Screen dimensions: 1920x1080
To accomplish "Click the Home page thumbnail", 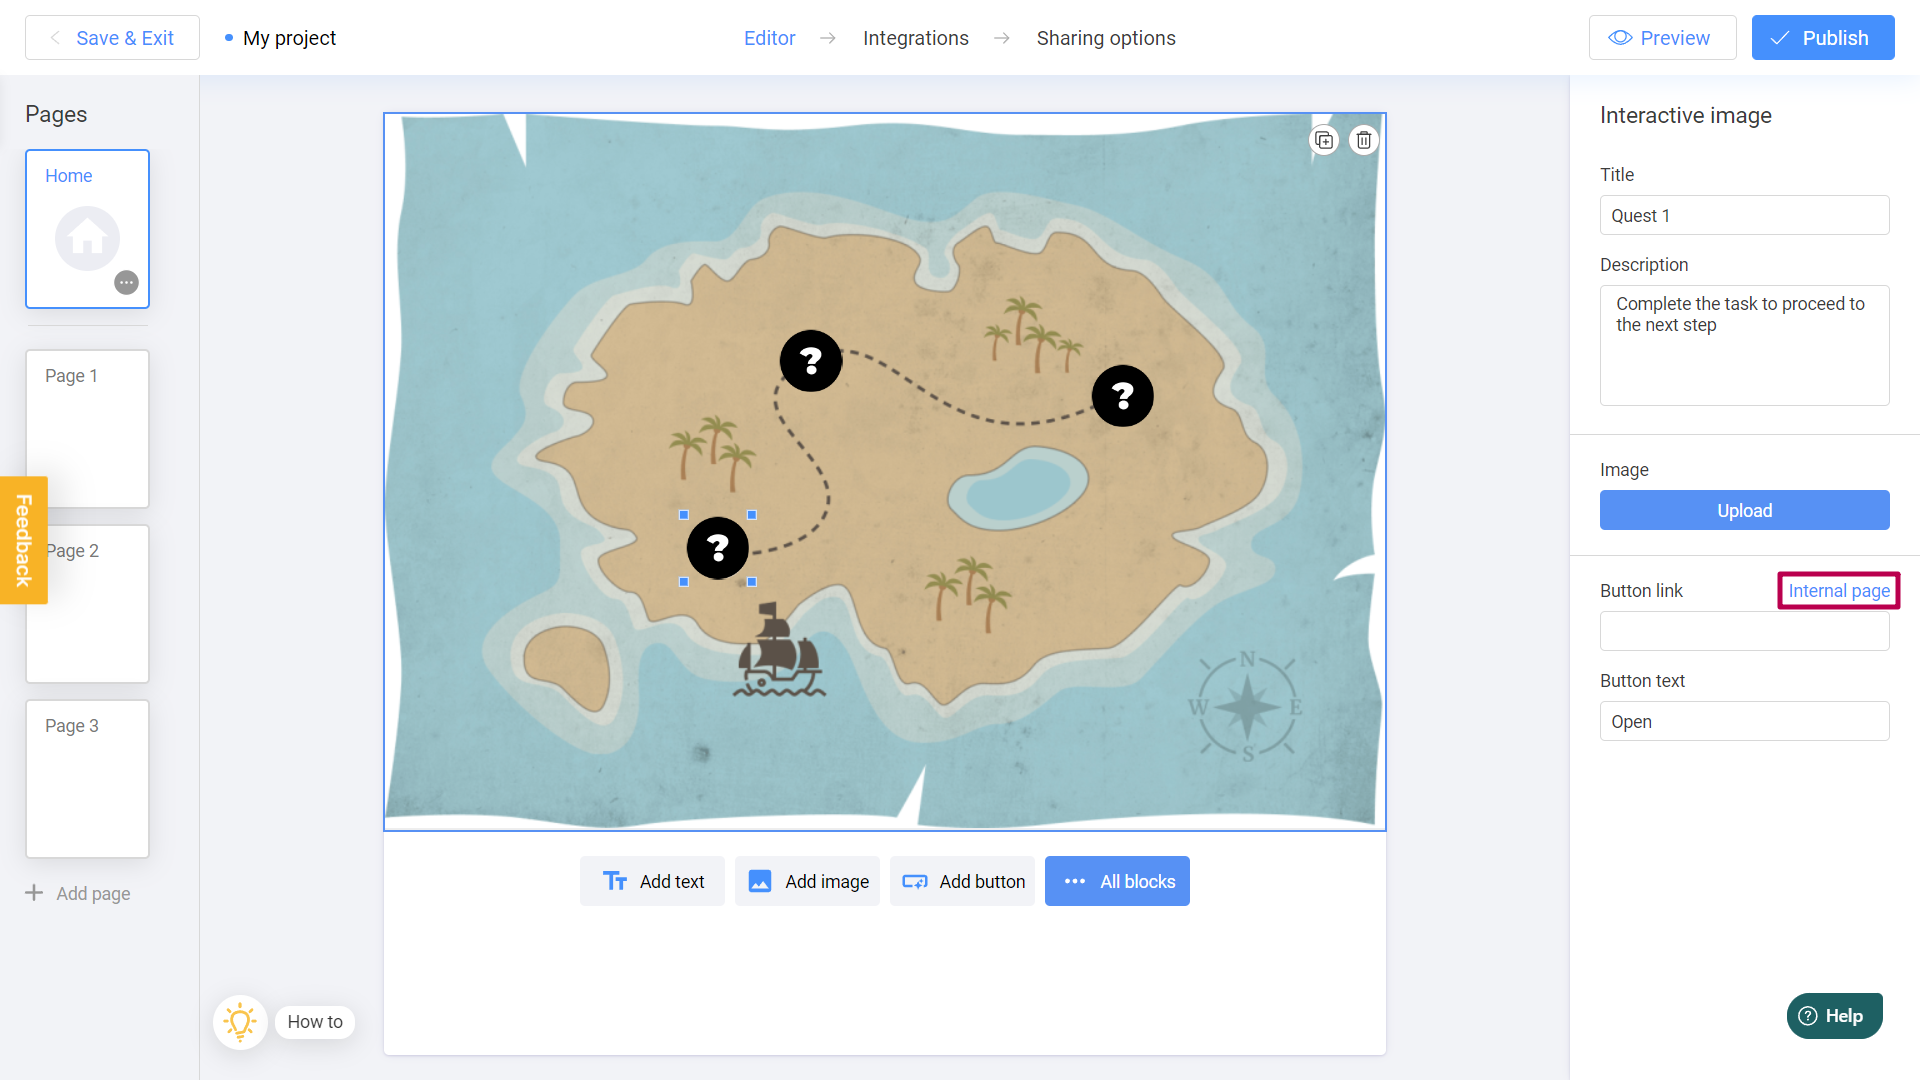I will point(87,228).
